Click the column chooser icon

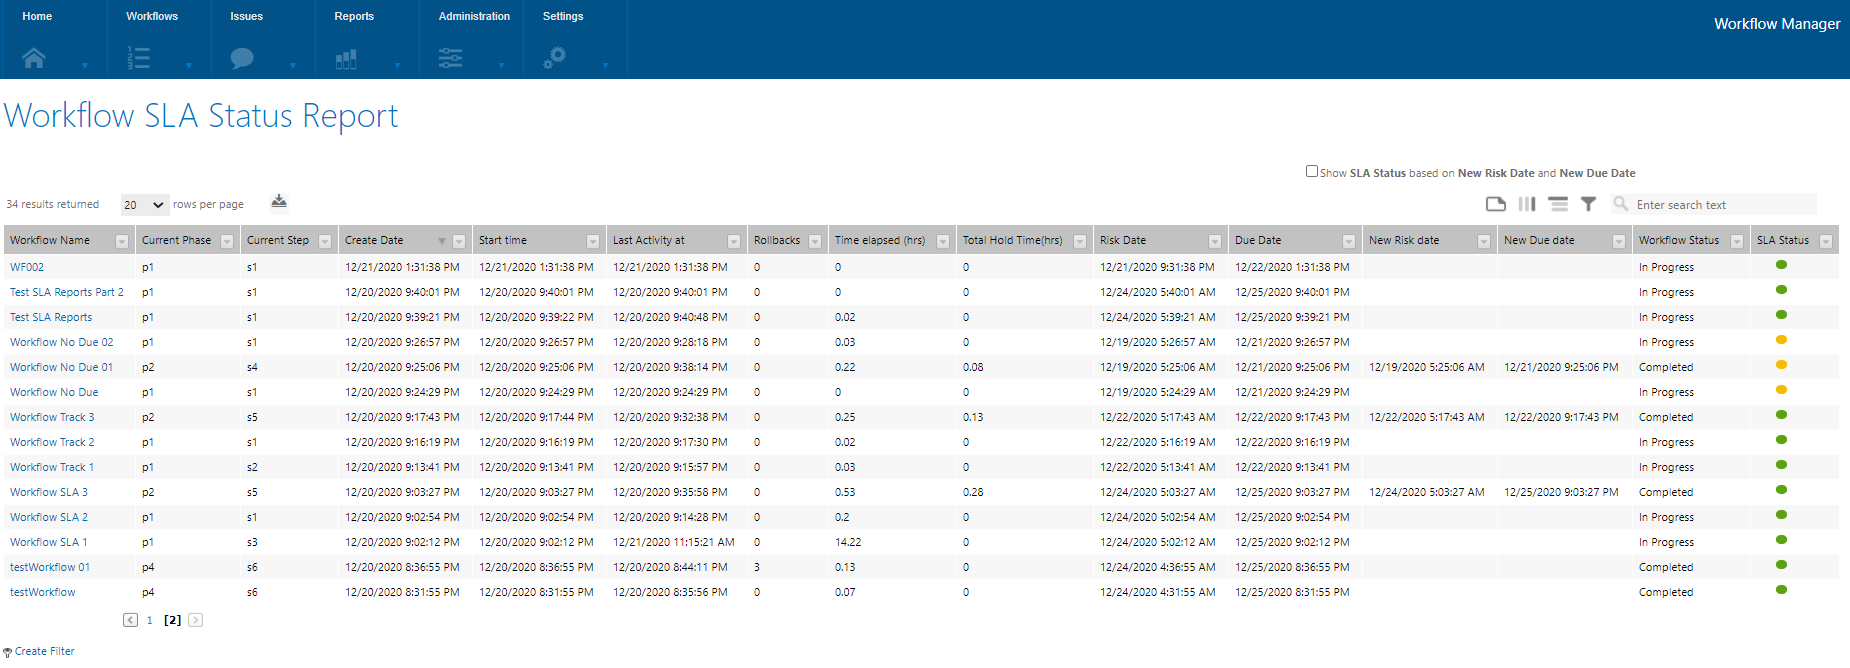1527,204
